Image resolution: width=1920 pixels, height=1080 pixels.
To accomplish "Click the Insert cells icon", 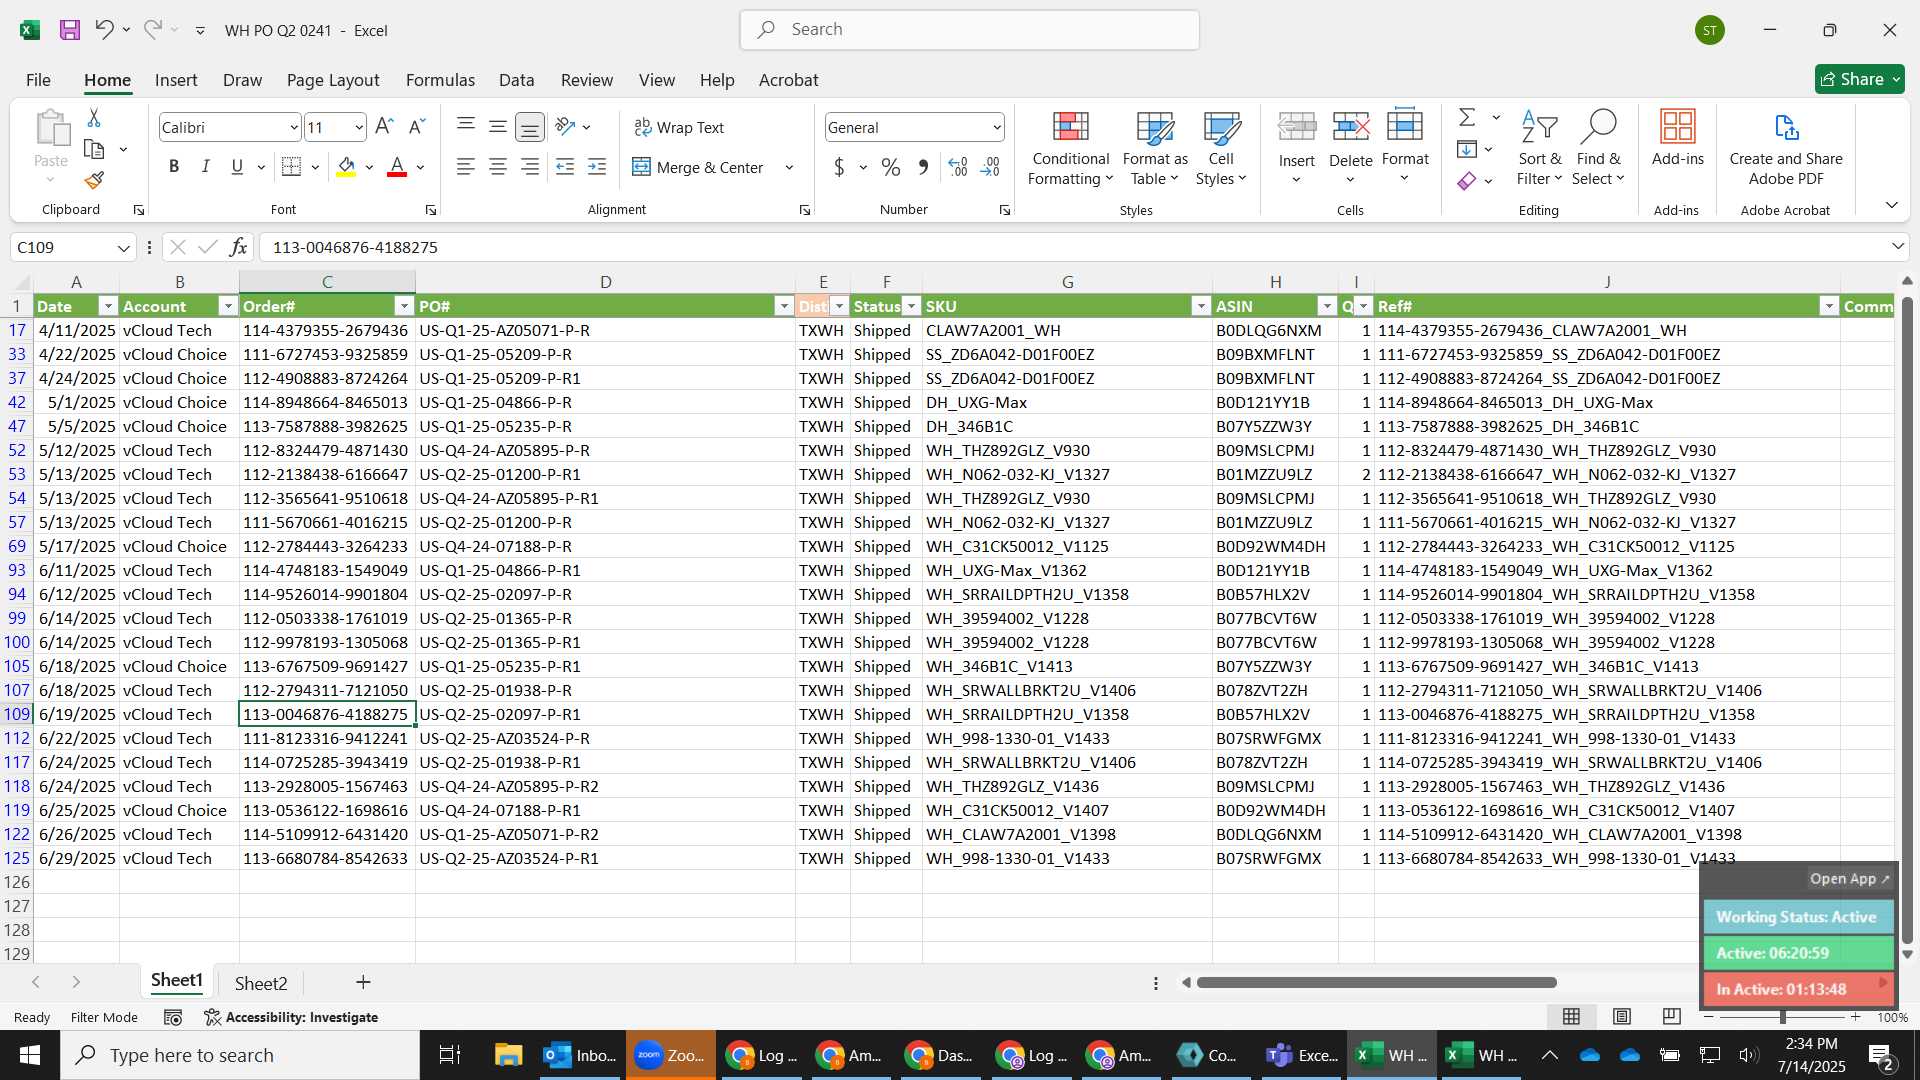I will tap(1297, 128).
